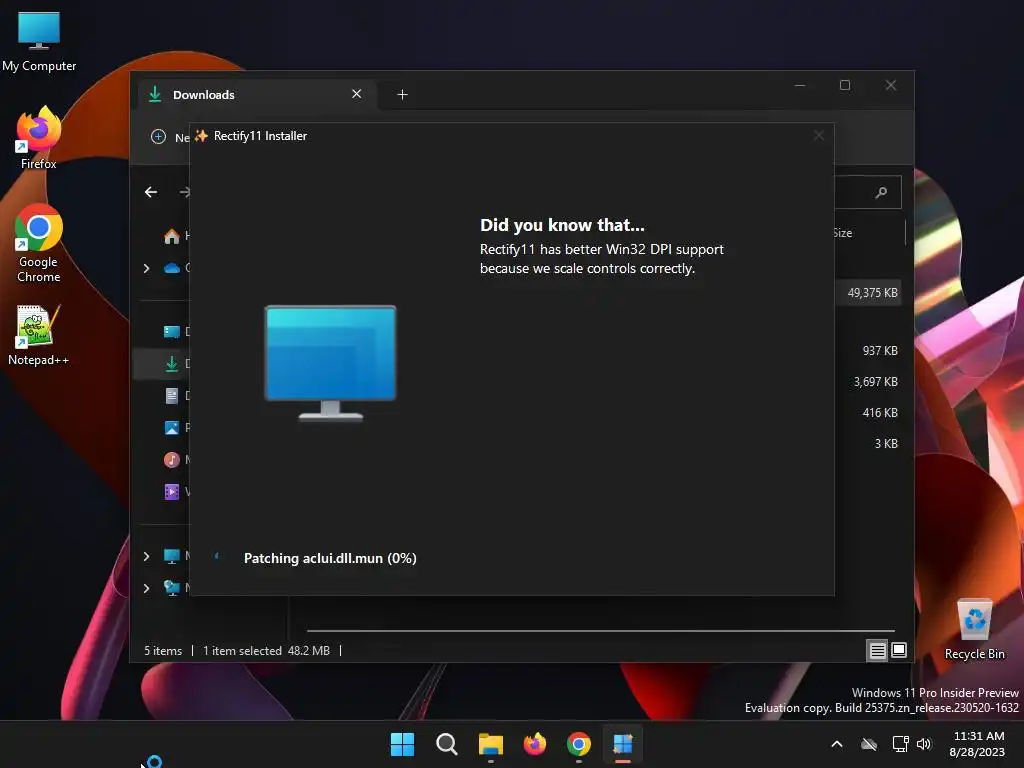Viewport: 1024px width, 768px height.
Task: Open the Recycle Bin
Action: point(974,629)
